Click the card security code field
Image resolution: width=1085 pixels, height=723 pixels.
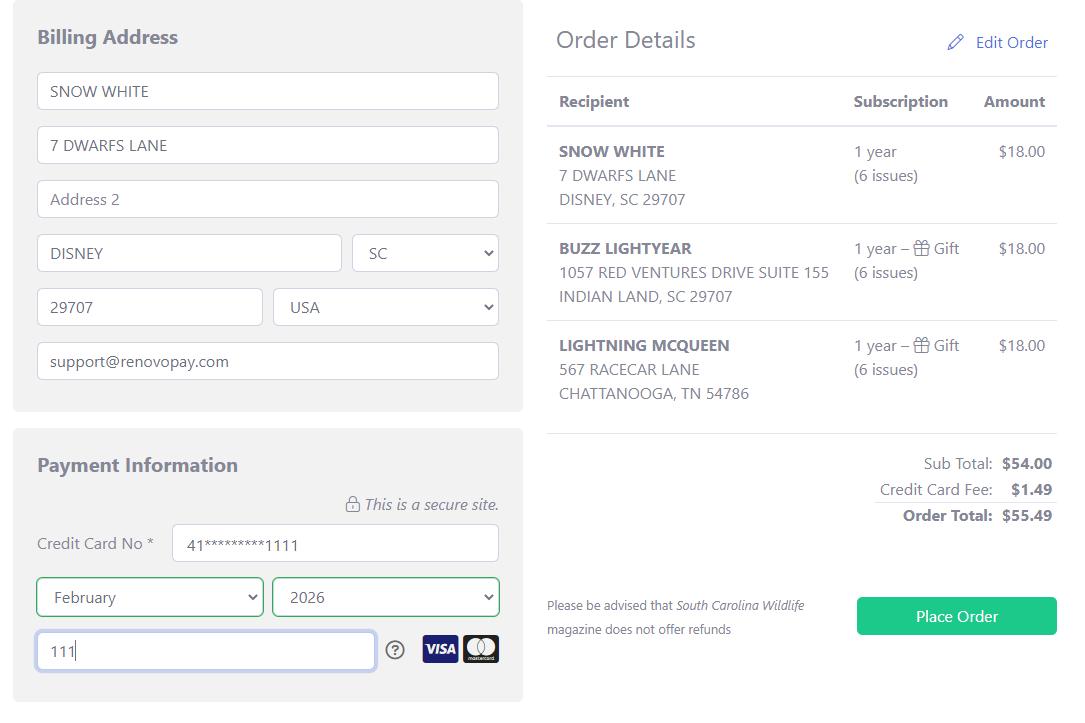click(206, 651)
